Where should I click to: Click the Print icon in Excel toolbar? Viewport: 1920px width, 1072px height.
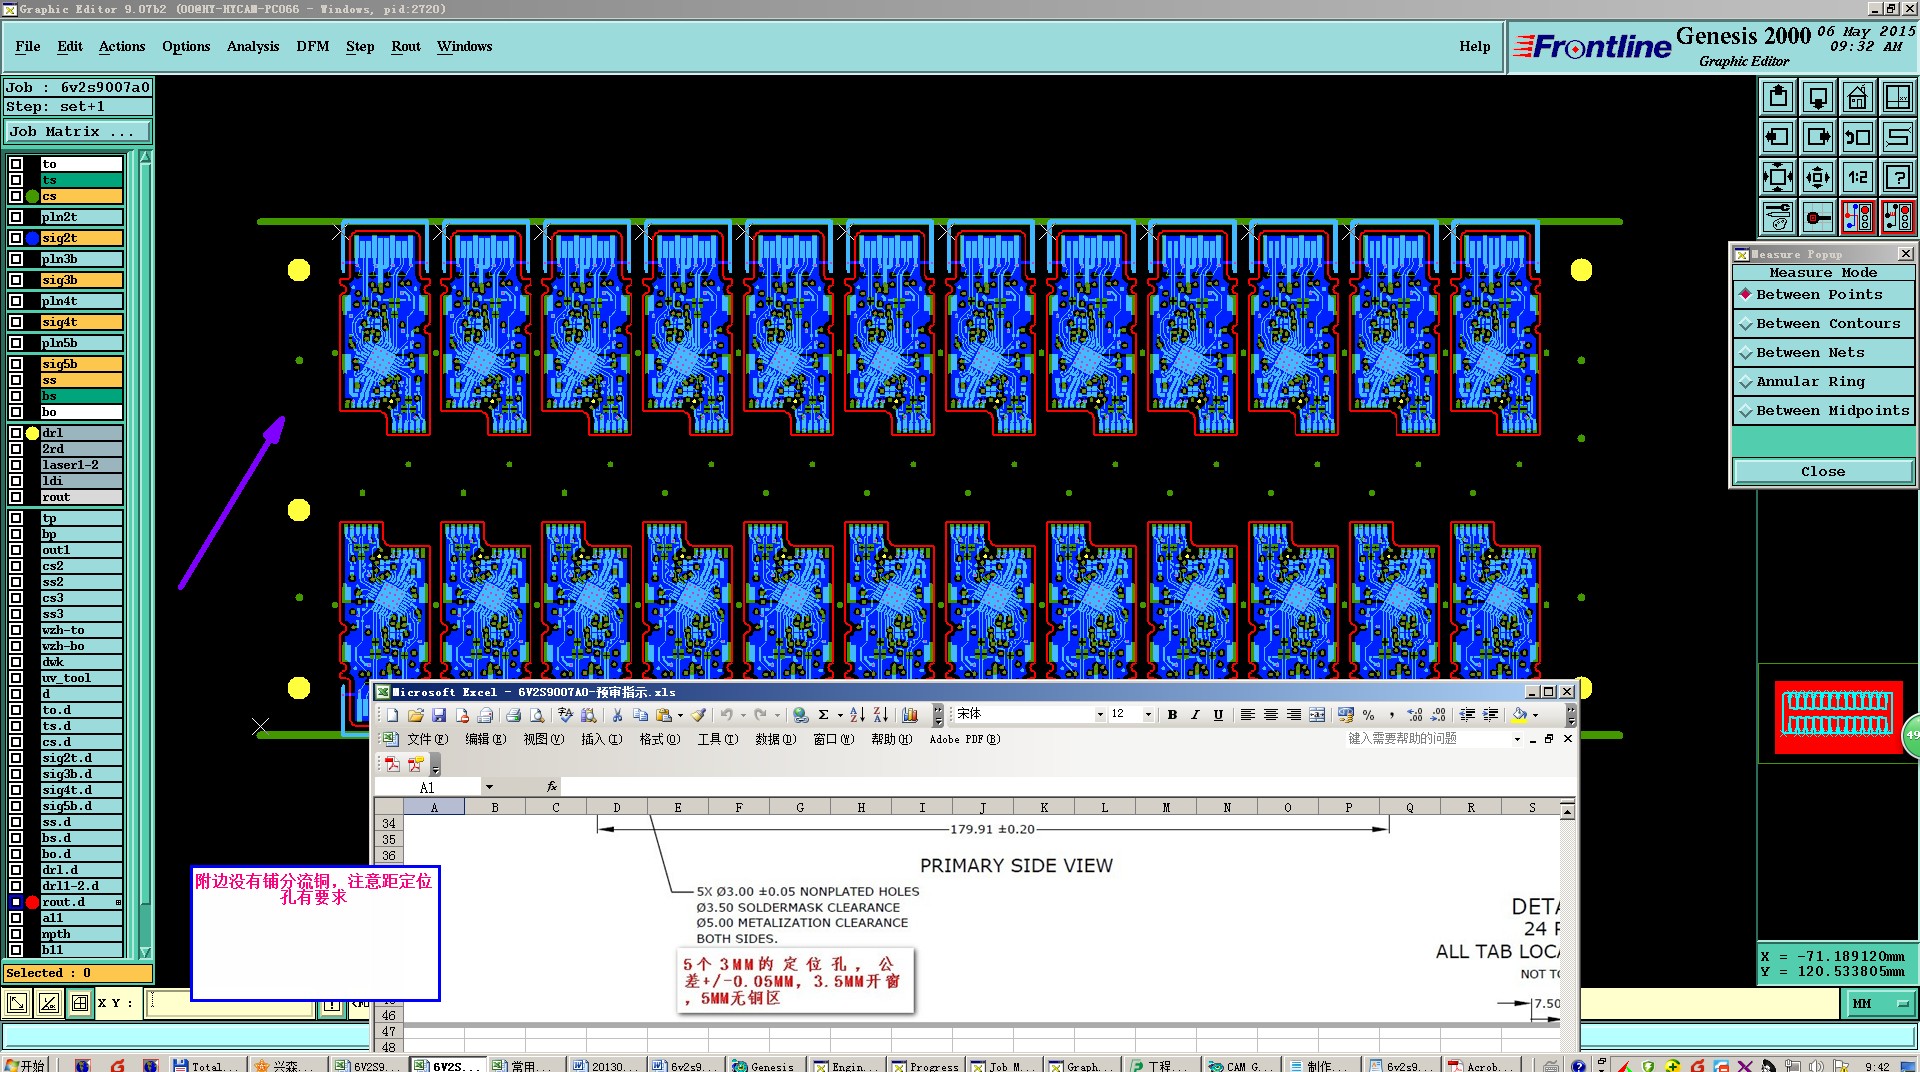(x=513, y=715)
